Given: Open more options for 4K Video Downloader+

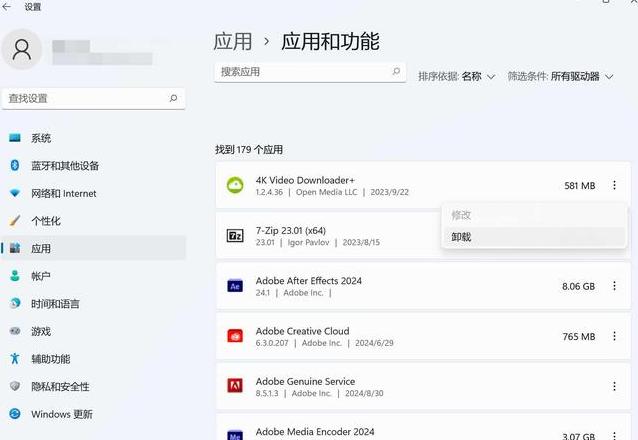Looking at the screenshot, I should [614, 185].
